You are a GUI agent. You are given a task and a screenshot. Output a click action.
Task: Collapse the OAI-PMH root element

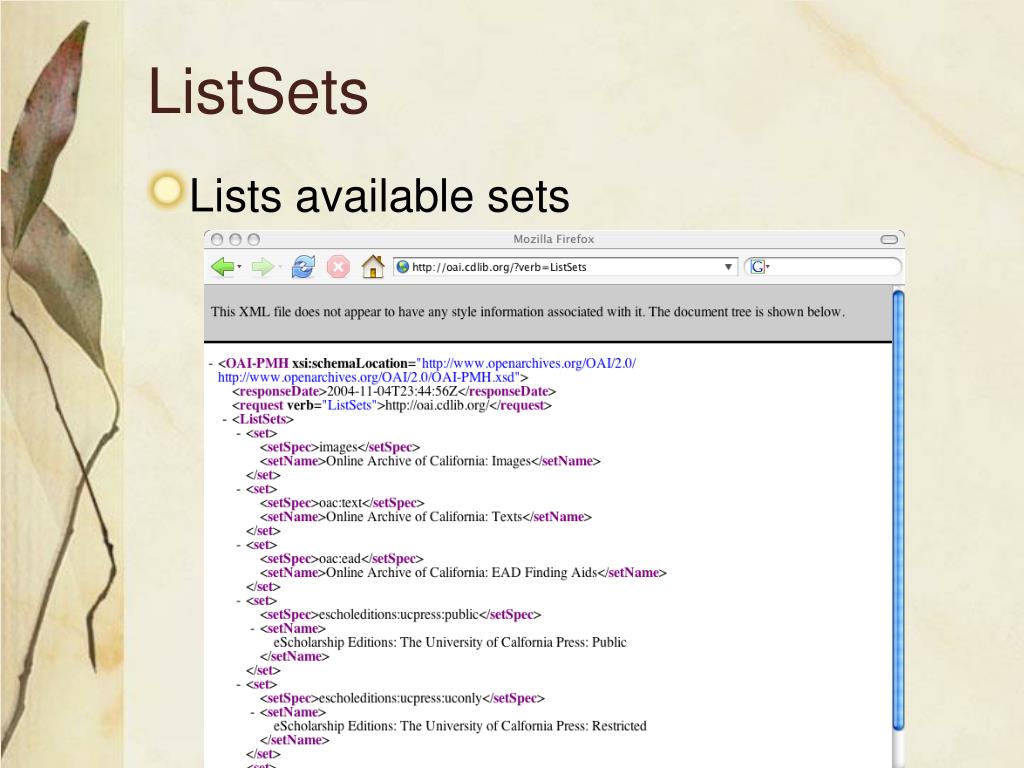pos(211,364)
